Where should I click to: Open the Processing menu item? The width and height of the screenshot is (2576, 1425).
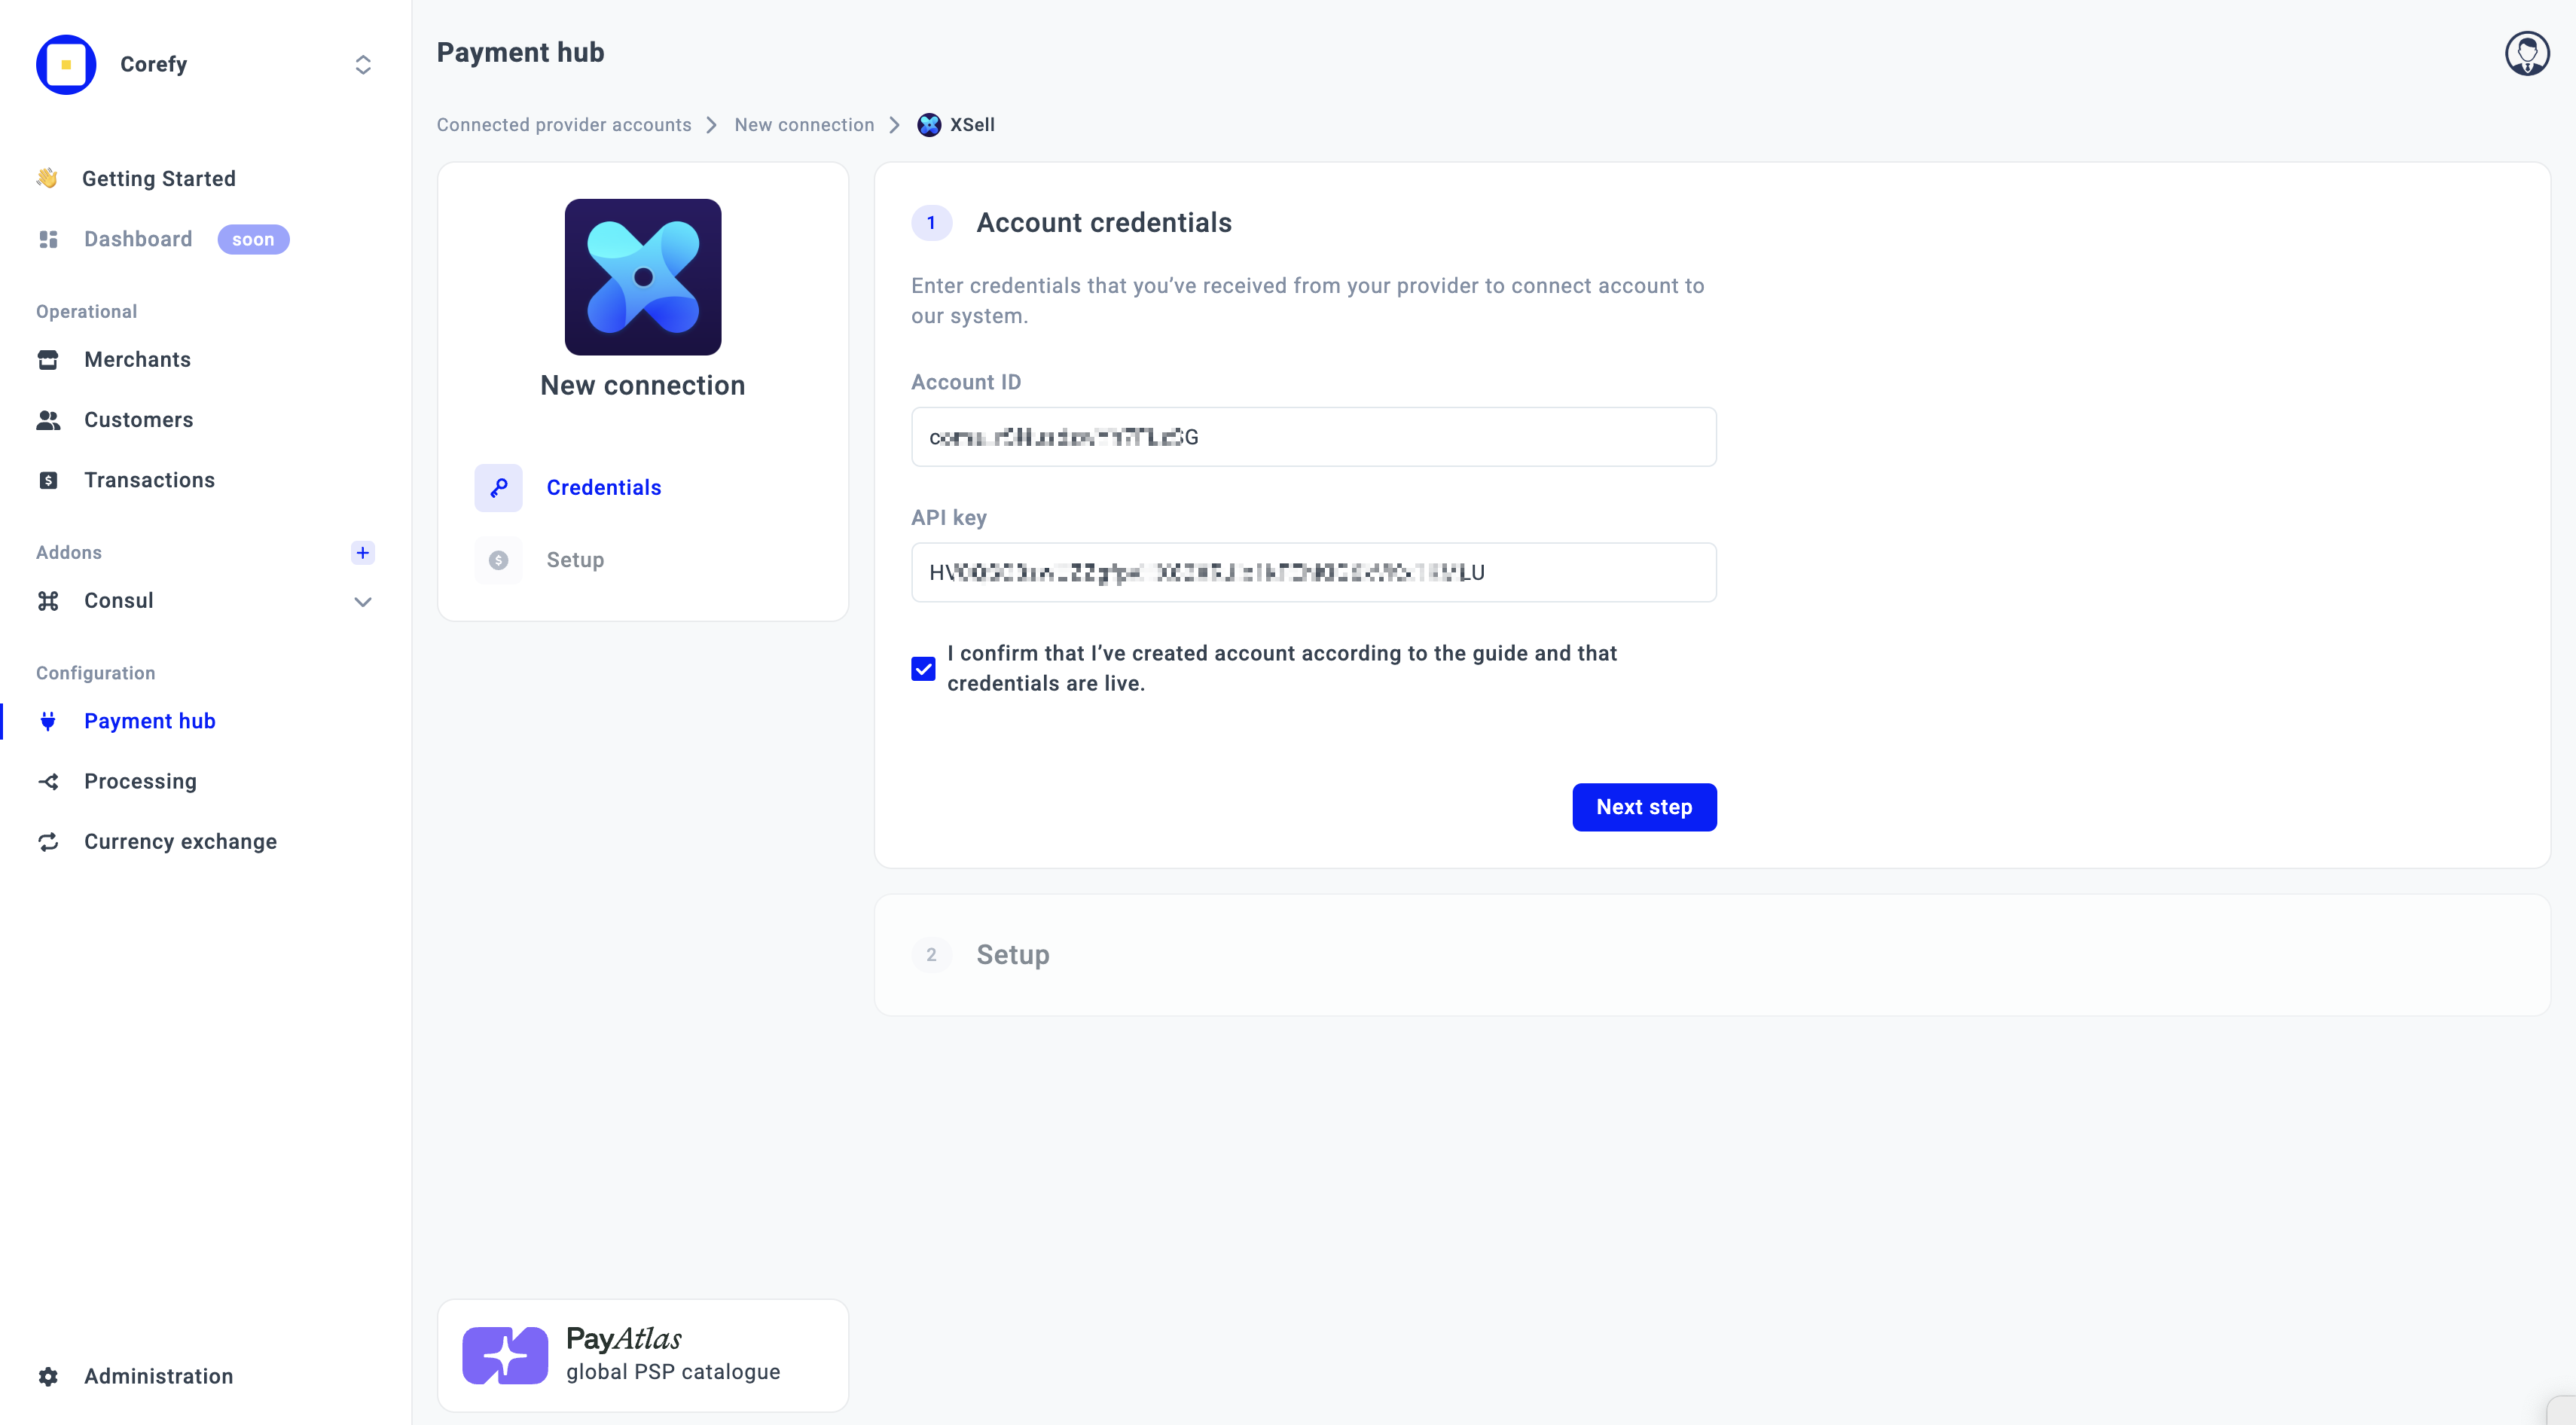pyautogui.click(x=140, y=781)
